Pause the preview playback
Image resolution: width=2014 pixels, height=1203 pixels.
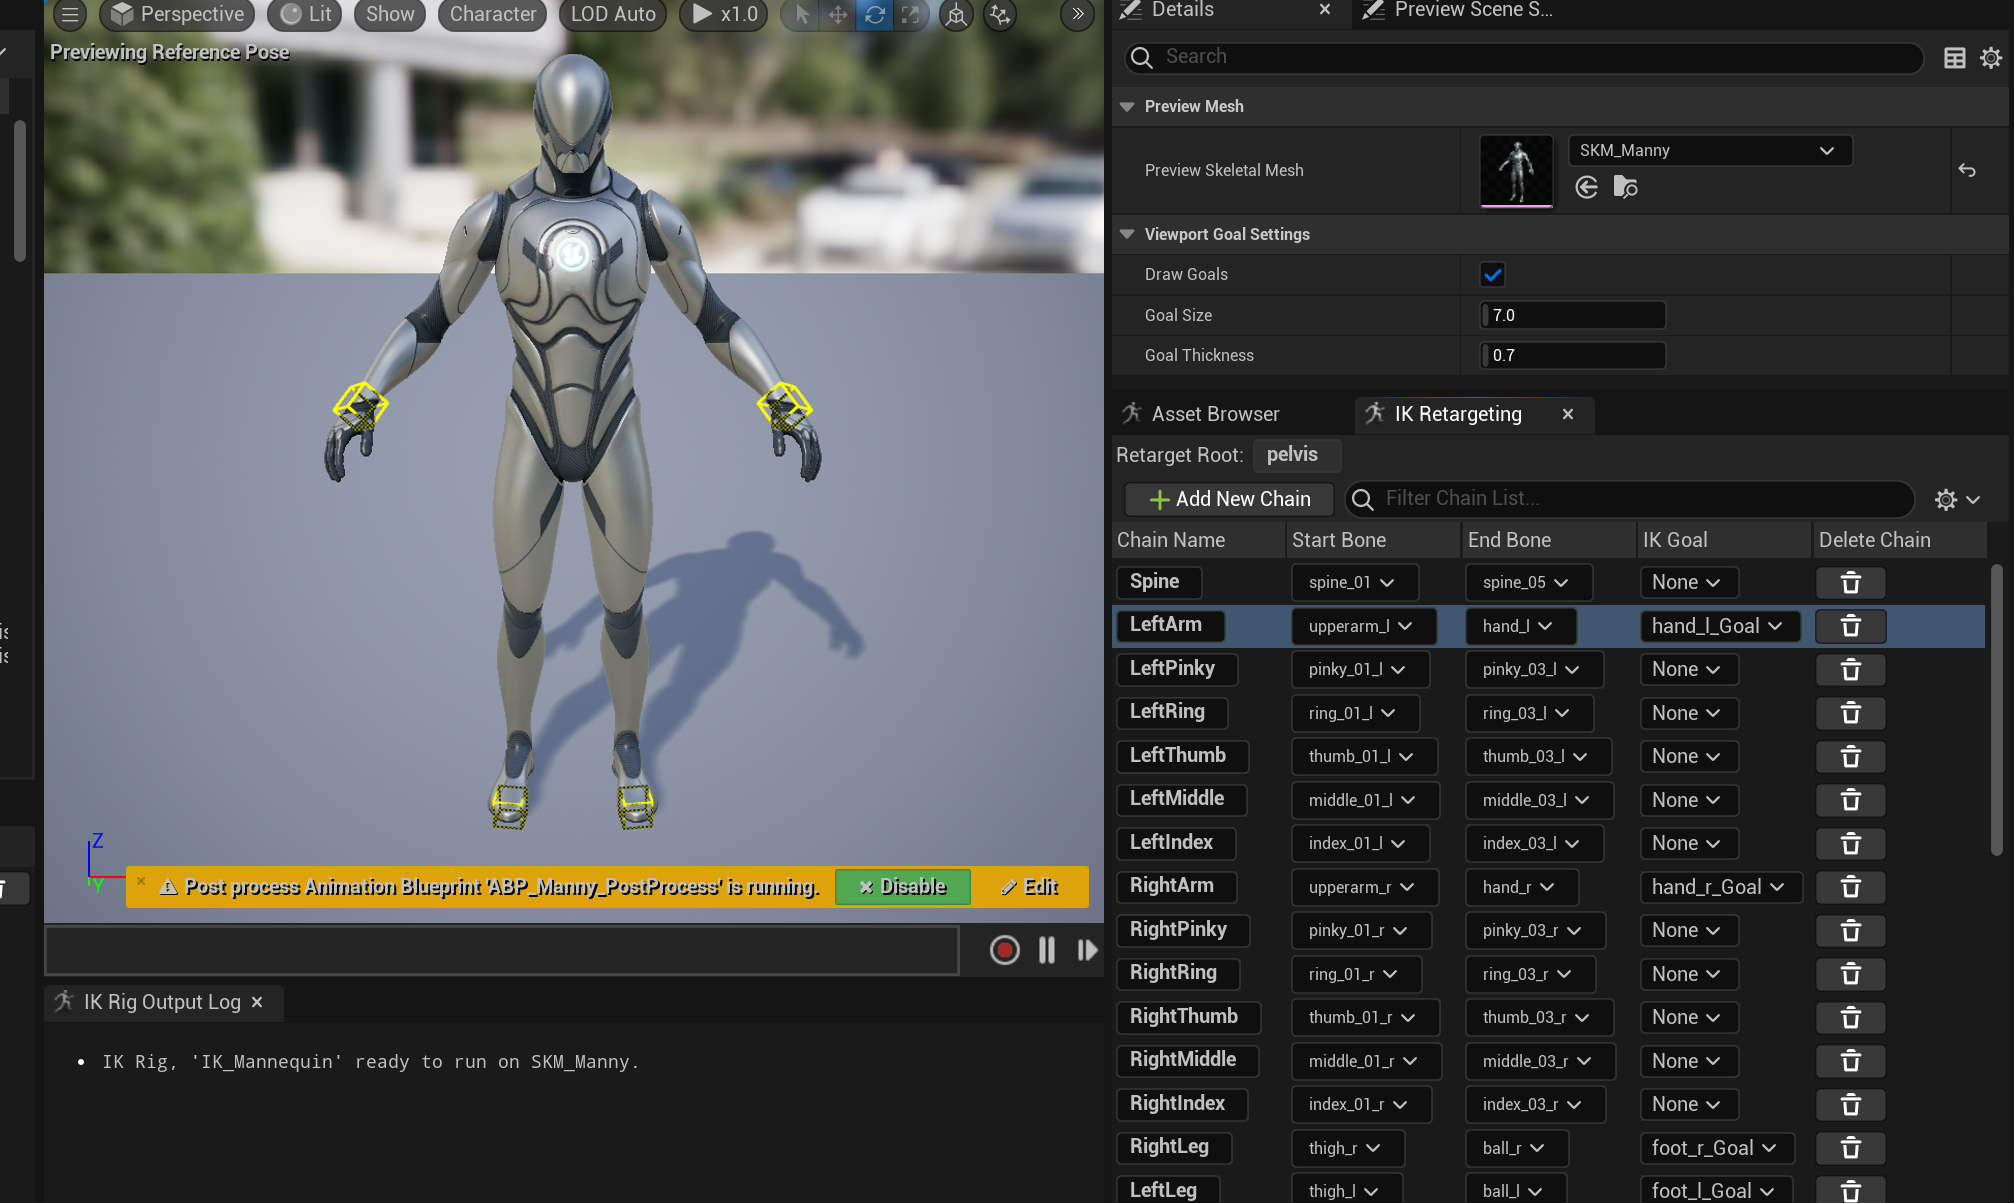[1046, 950]
